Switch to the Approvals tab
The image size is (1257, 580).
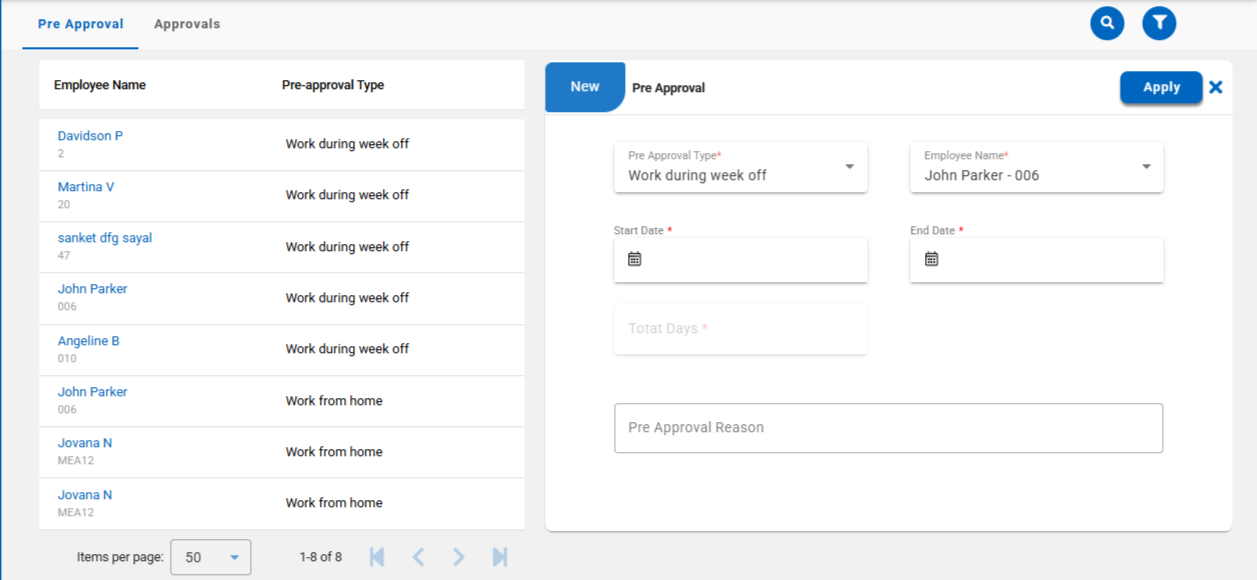coord(187,24)
